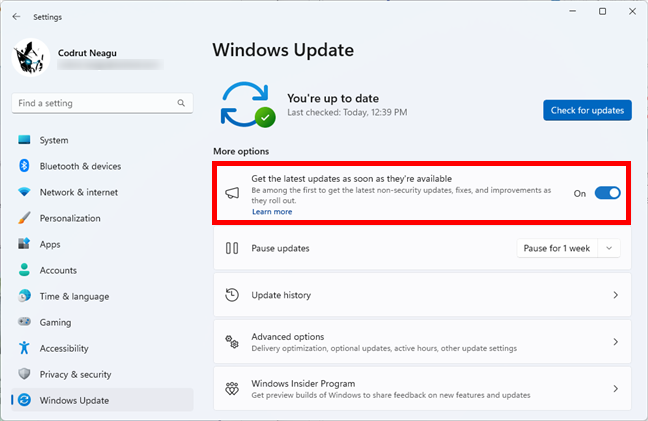Viewport: 648px width, 421px height.
Task: Click the Pause updates label
Action: 280,248
